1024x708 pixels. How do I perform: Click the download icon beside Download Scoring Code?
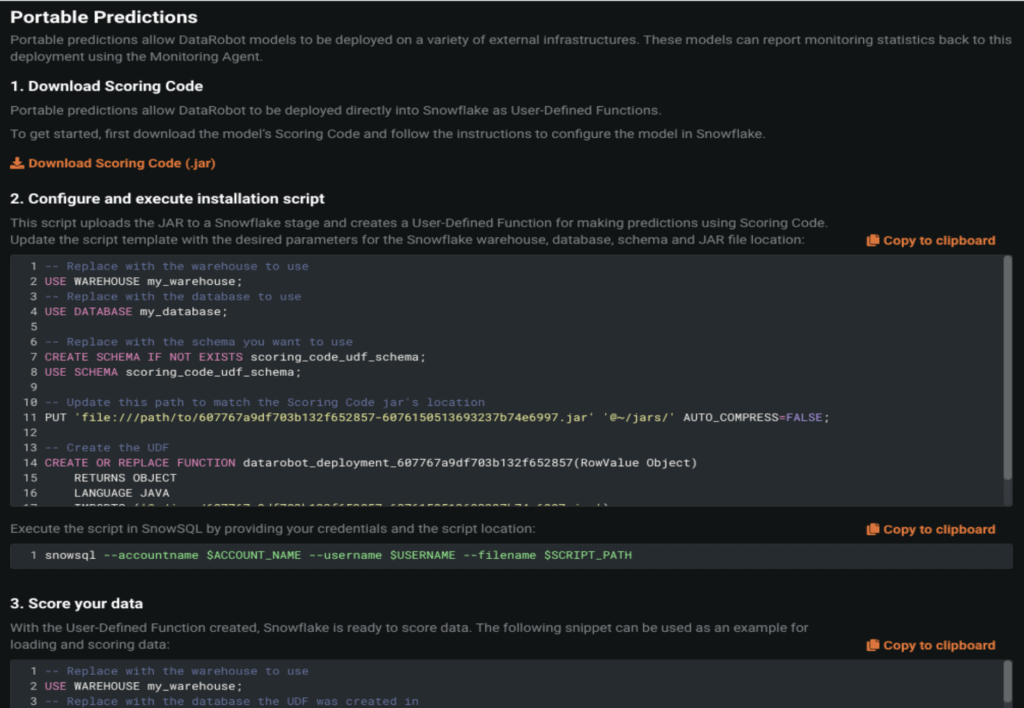(x=17, y=163)
